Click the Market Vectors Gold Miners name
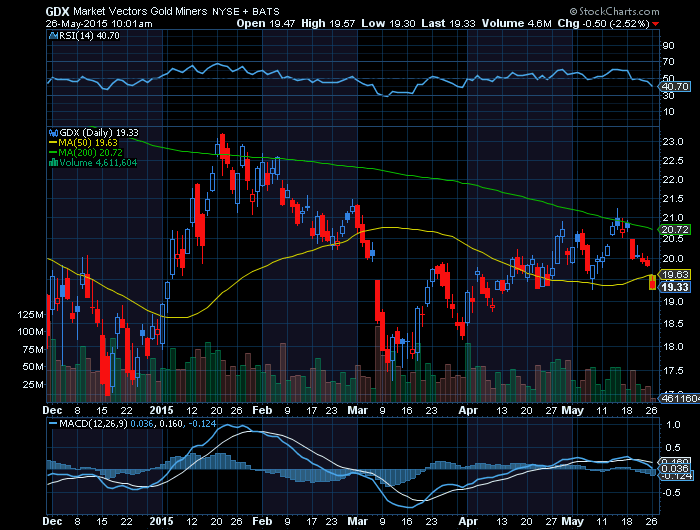The width and height of the screenshot is (700, 530). pos(140,12)
